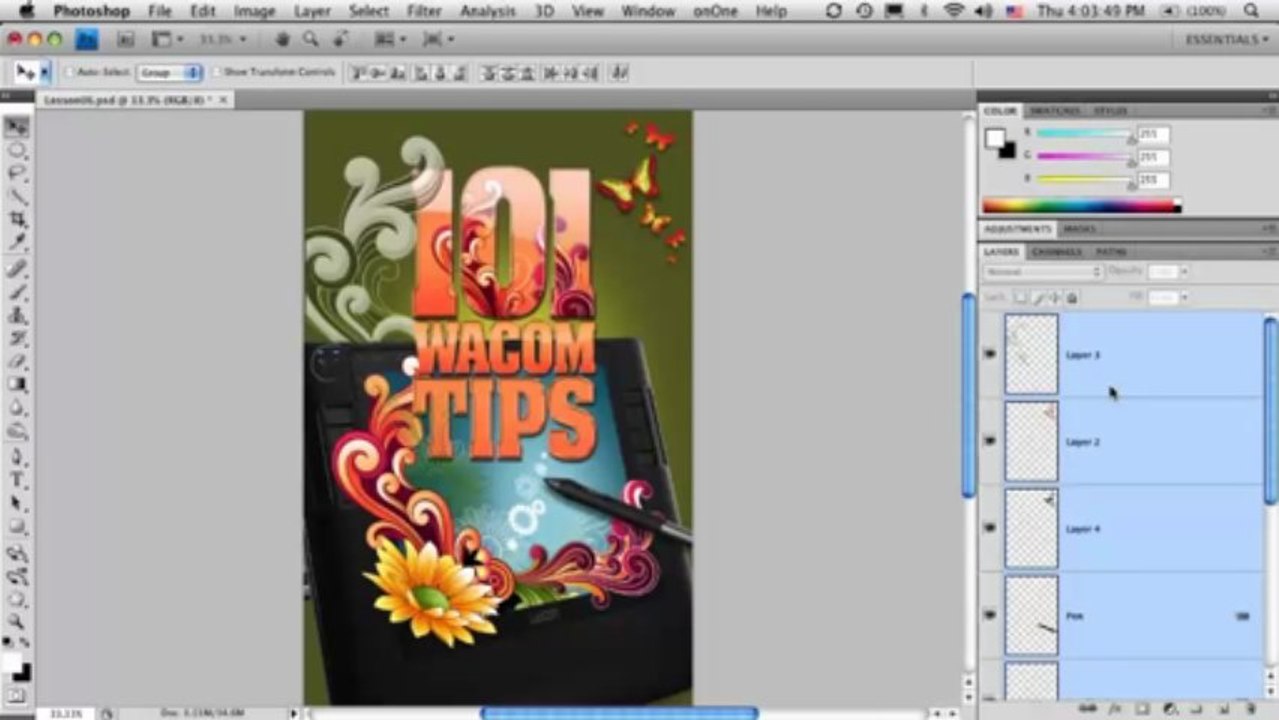The width and height of the screenshot is (1279, 720).
Task: Open the Auto-Select Group dropdown
Action: 170,73
